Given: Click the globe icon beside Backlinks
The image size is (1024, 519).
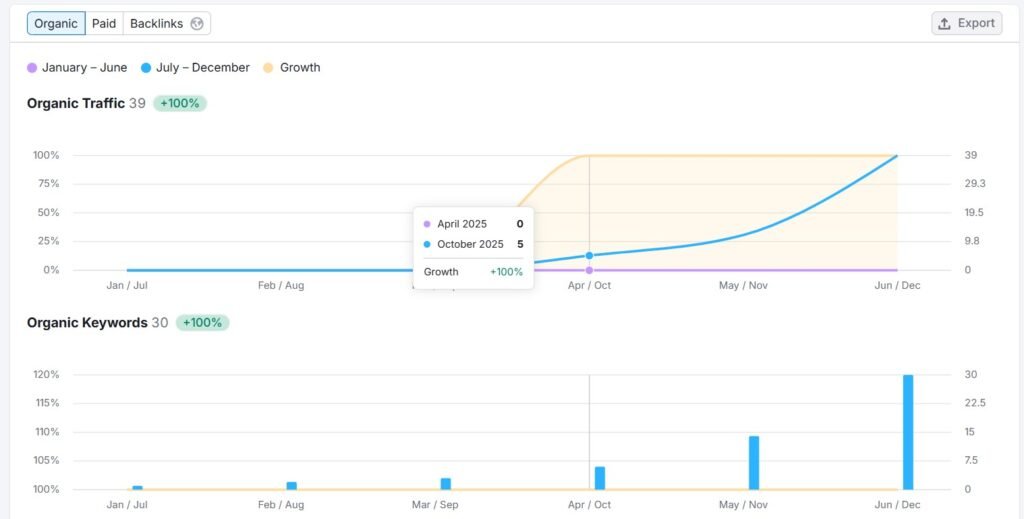Looking at the screenshot, I should pyautogui.click(x=198, y=23).
